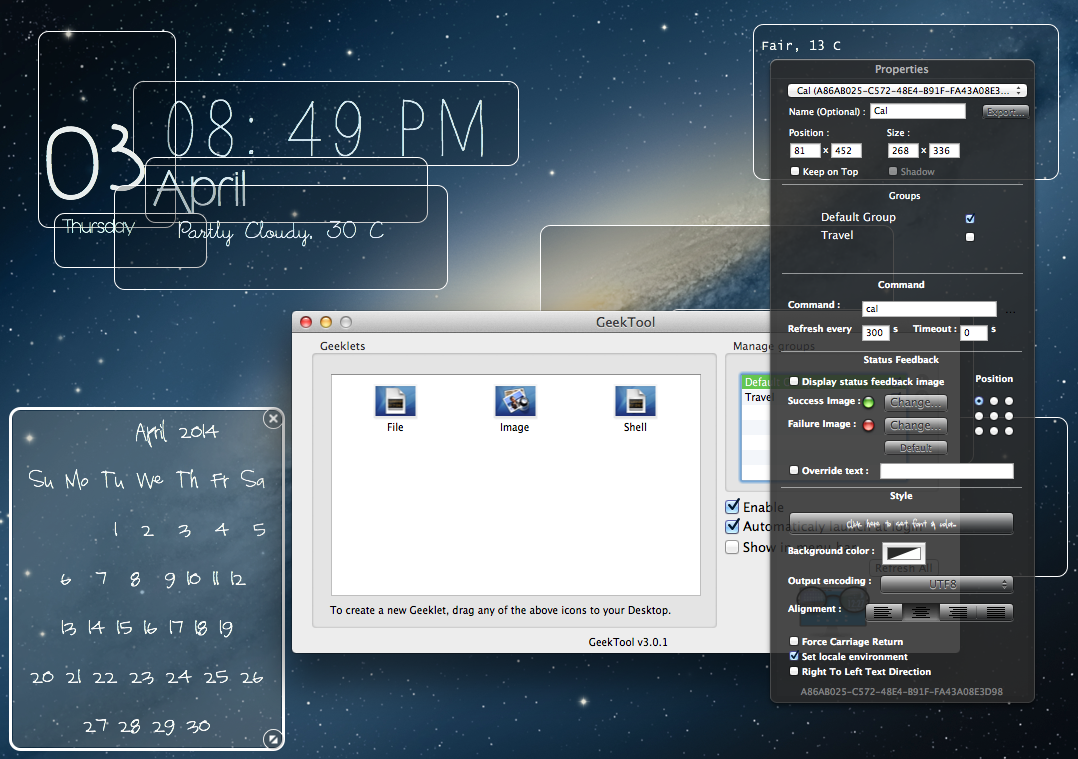Click the Export button
This screenshot has height=759, width=1078.
(1005, 112)
